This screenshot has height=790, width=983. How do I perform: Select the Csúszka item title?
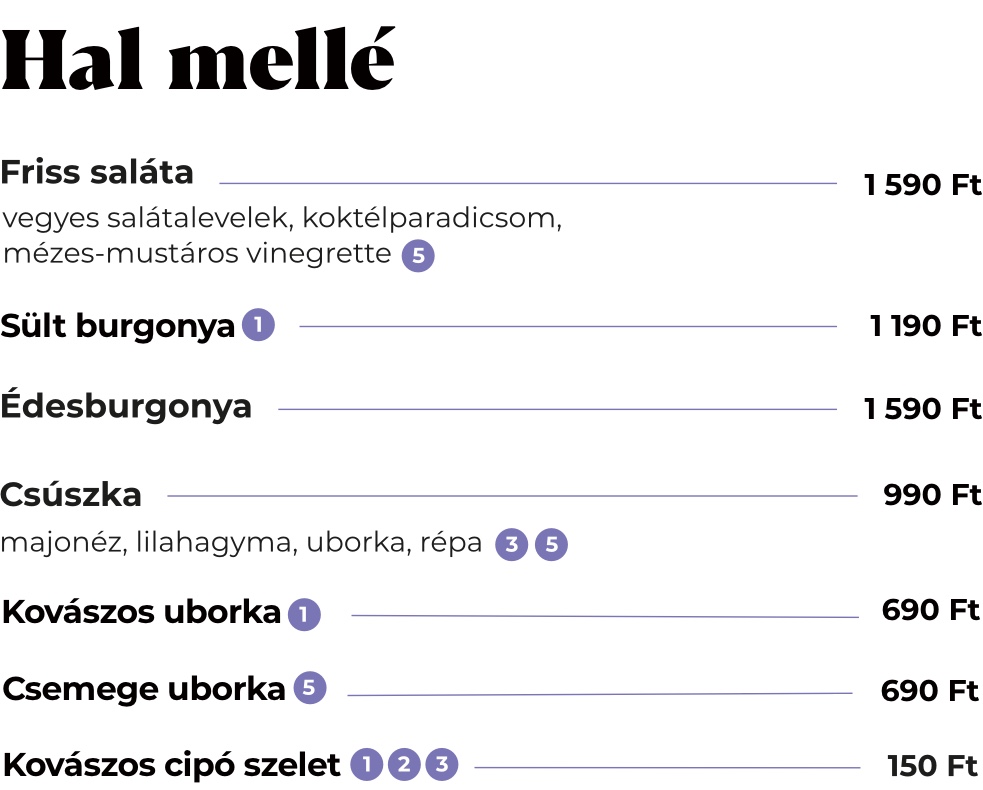(x=71, y=495)
